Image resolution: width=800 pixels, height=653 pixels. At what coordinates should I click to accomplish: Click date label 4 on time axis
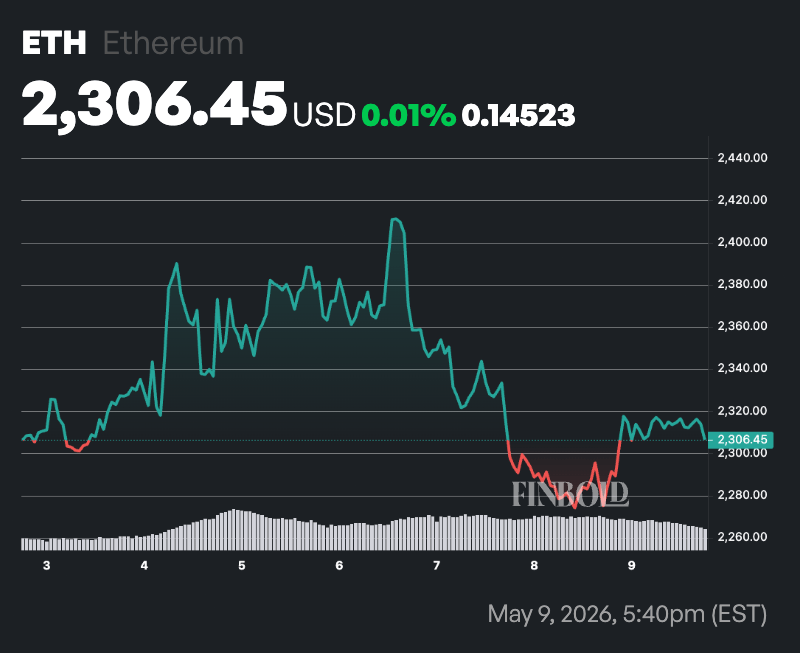click(x=144, y=565)
